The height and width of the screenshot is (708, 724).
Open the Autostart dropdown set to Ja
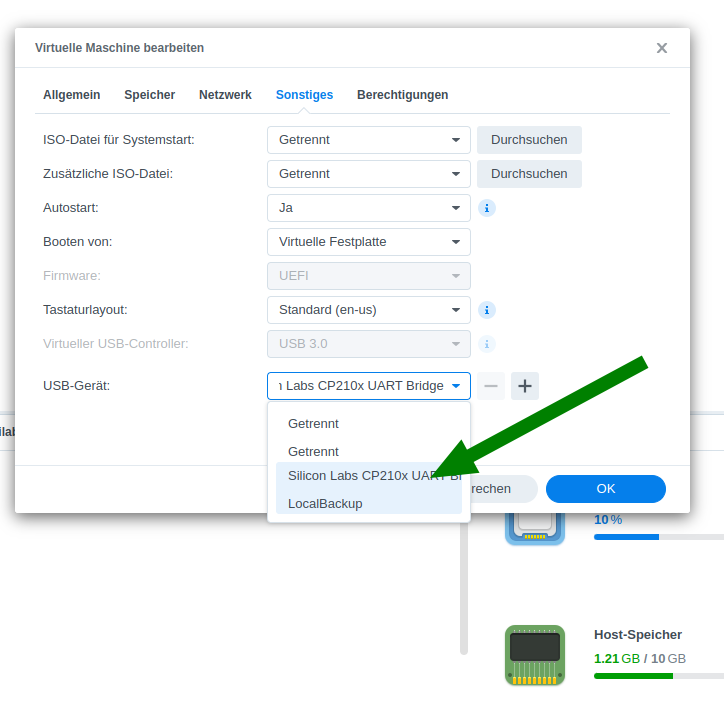[368, 208]
